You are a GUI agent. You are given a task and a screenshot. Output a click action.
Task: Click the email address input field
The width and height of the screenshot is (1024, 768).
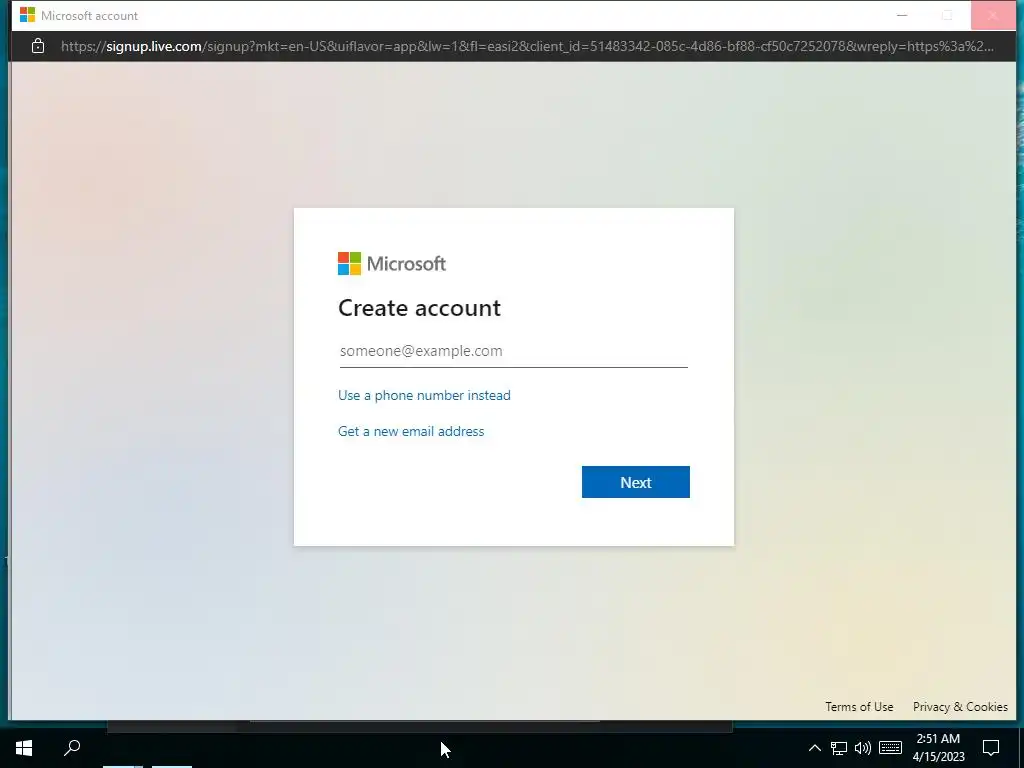click(x=513, y=351)
